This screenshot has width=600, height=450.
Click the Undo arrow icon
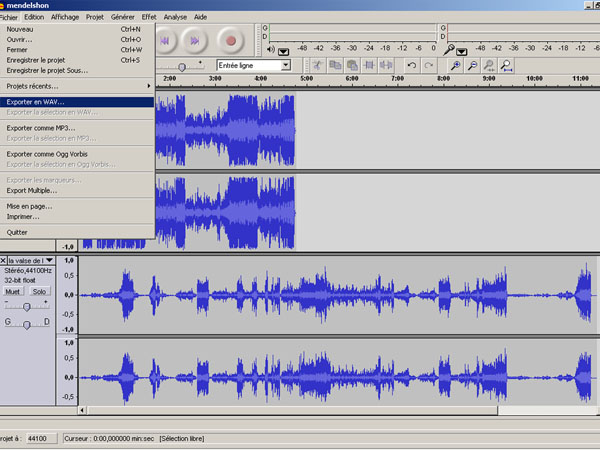pos(412,65)
